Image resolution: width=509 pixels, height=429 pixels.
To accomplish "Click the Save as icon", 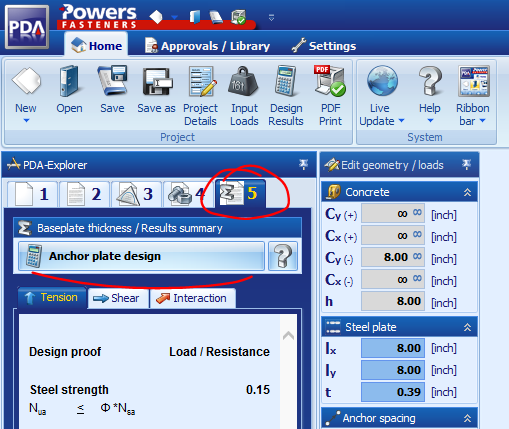I will click(157, 82).
